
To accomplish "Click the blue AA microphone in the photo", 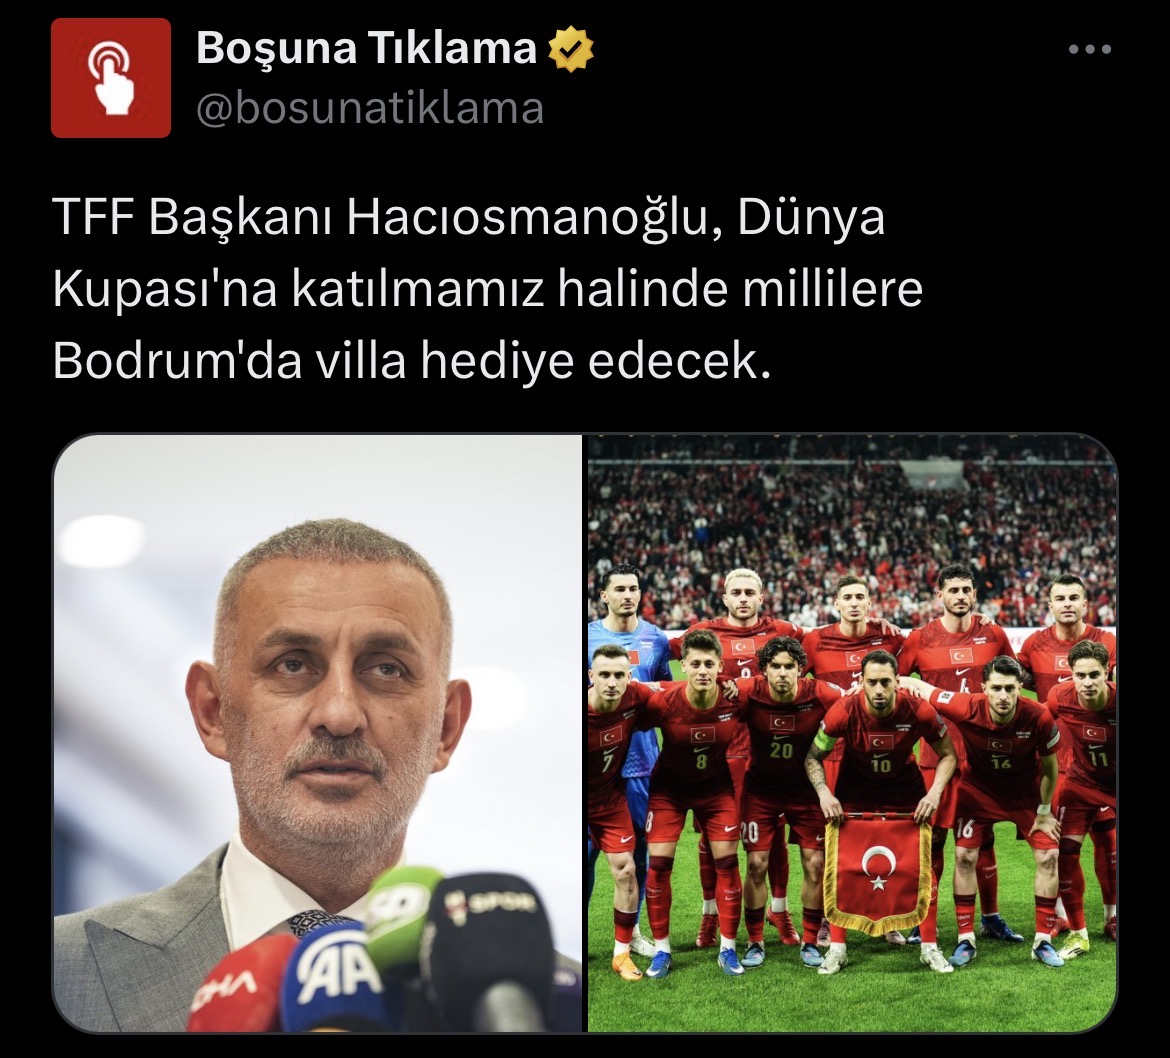I will pyautogui.click(x=334, y=977).
